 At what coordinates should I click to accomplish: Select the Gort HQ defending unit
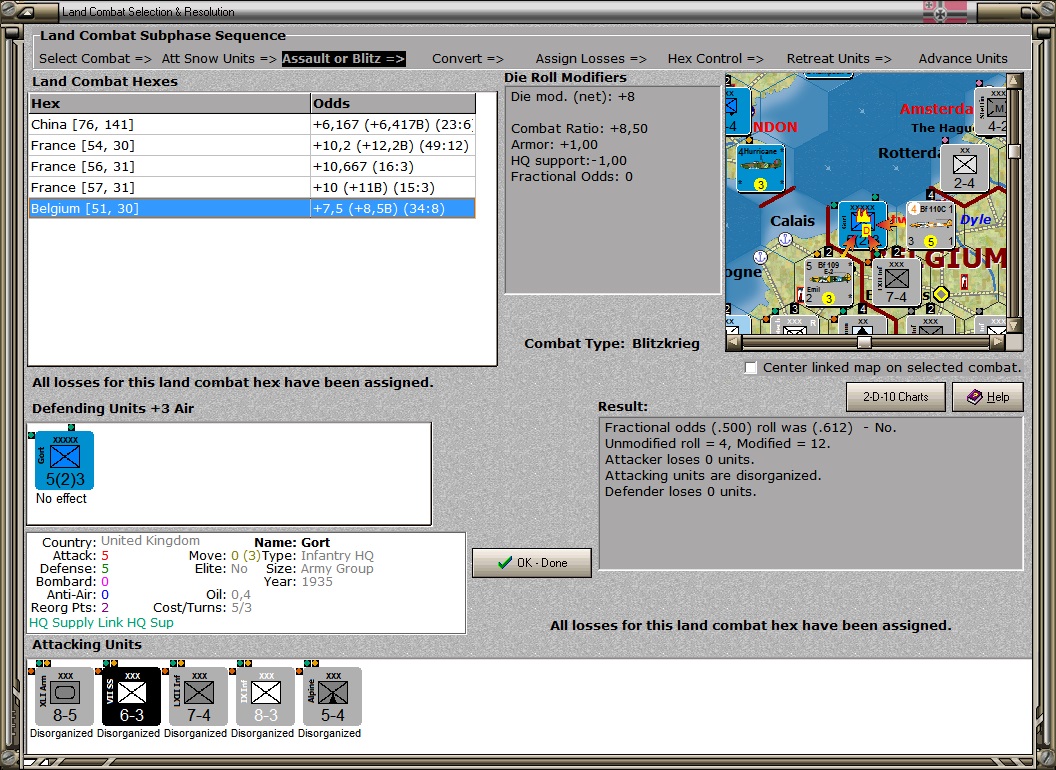[x=65, y=460]
